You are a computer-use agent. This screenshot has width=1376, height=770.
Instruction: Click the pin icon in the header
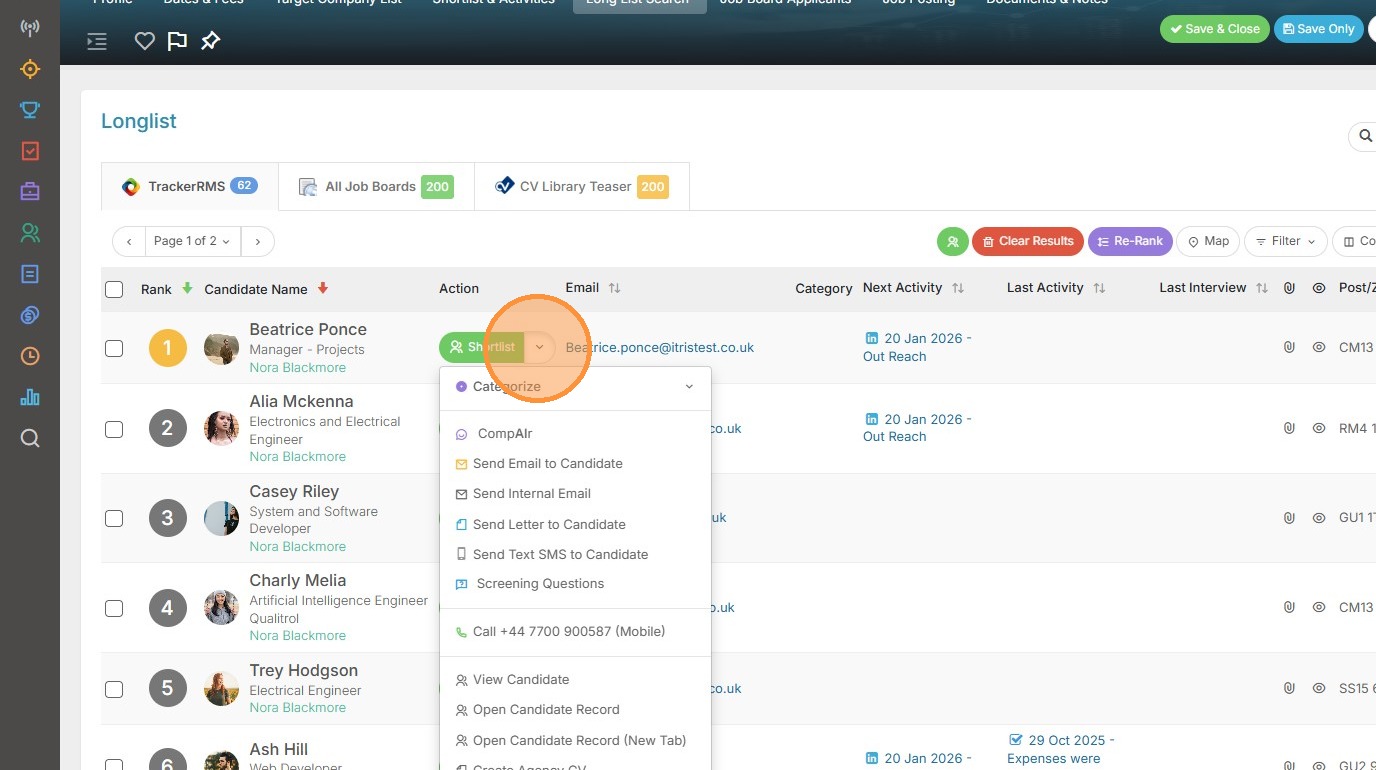(x=210, y=41)
